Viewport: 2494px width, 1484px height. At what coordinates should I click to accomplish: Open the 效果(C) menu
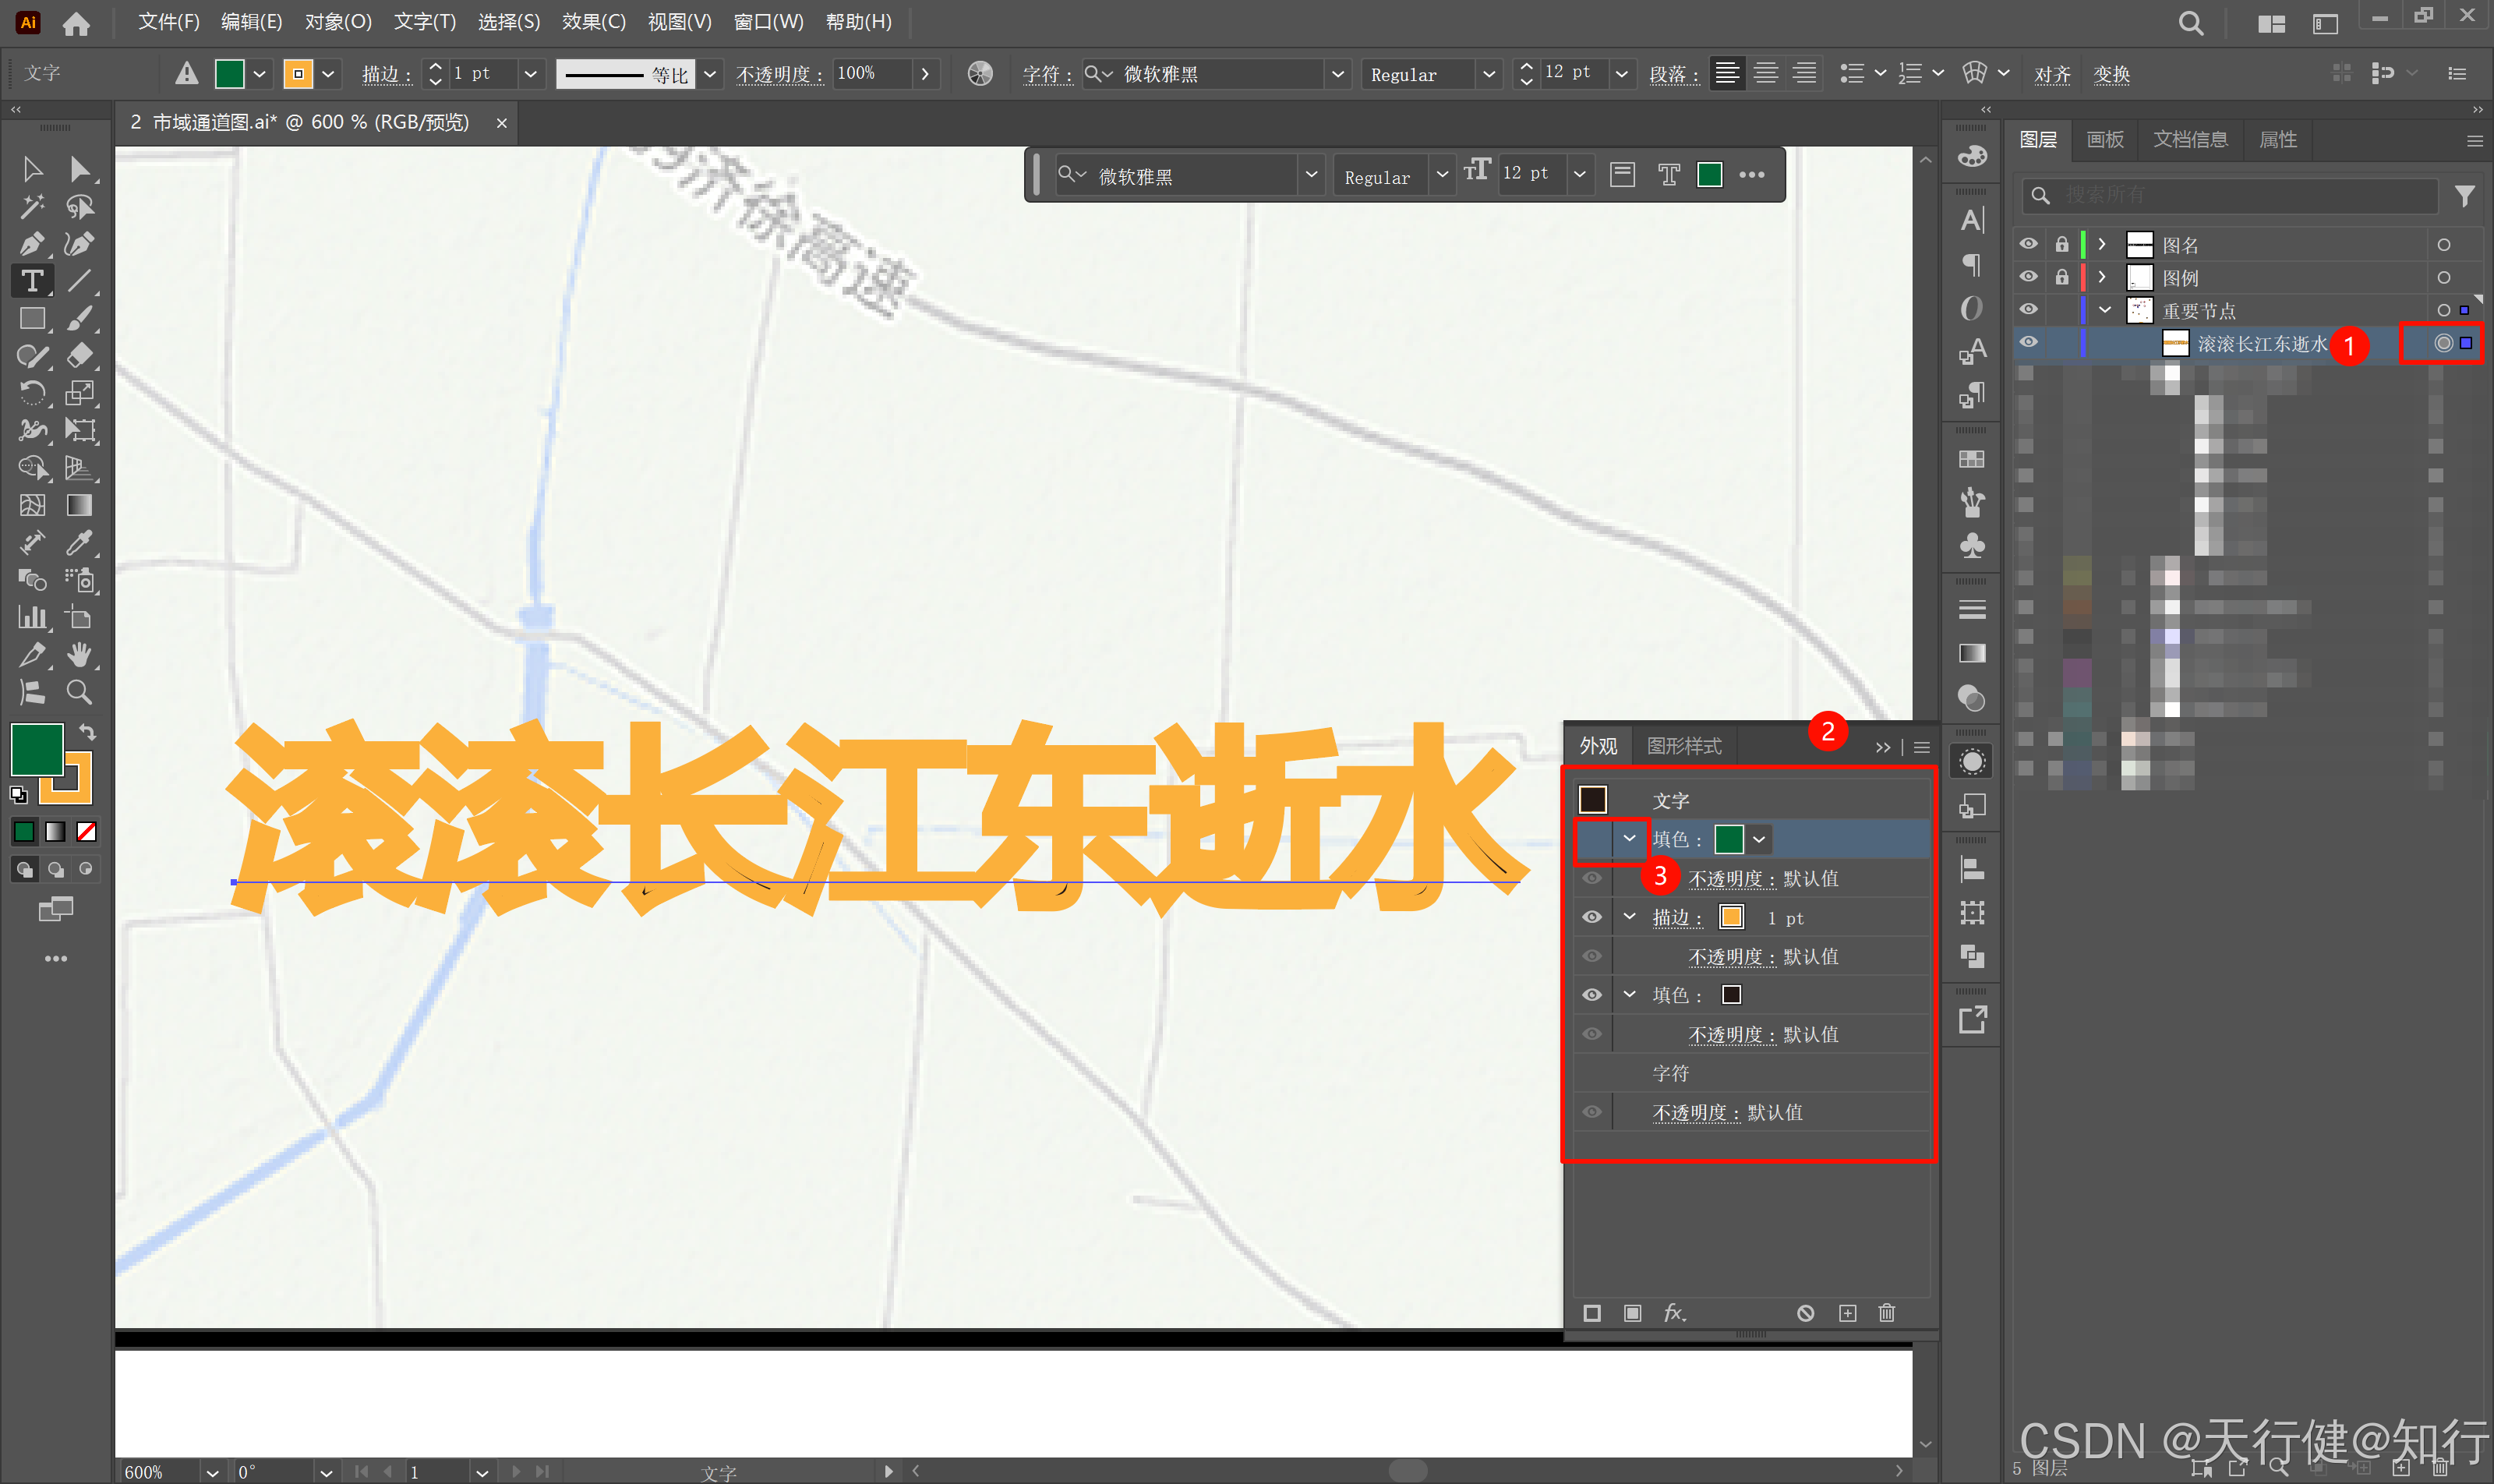coord(593,22)
